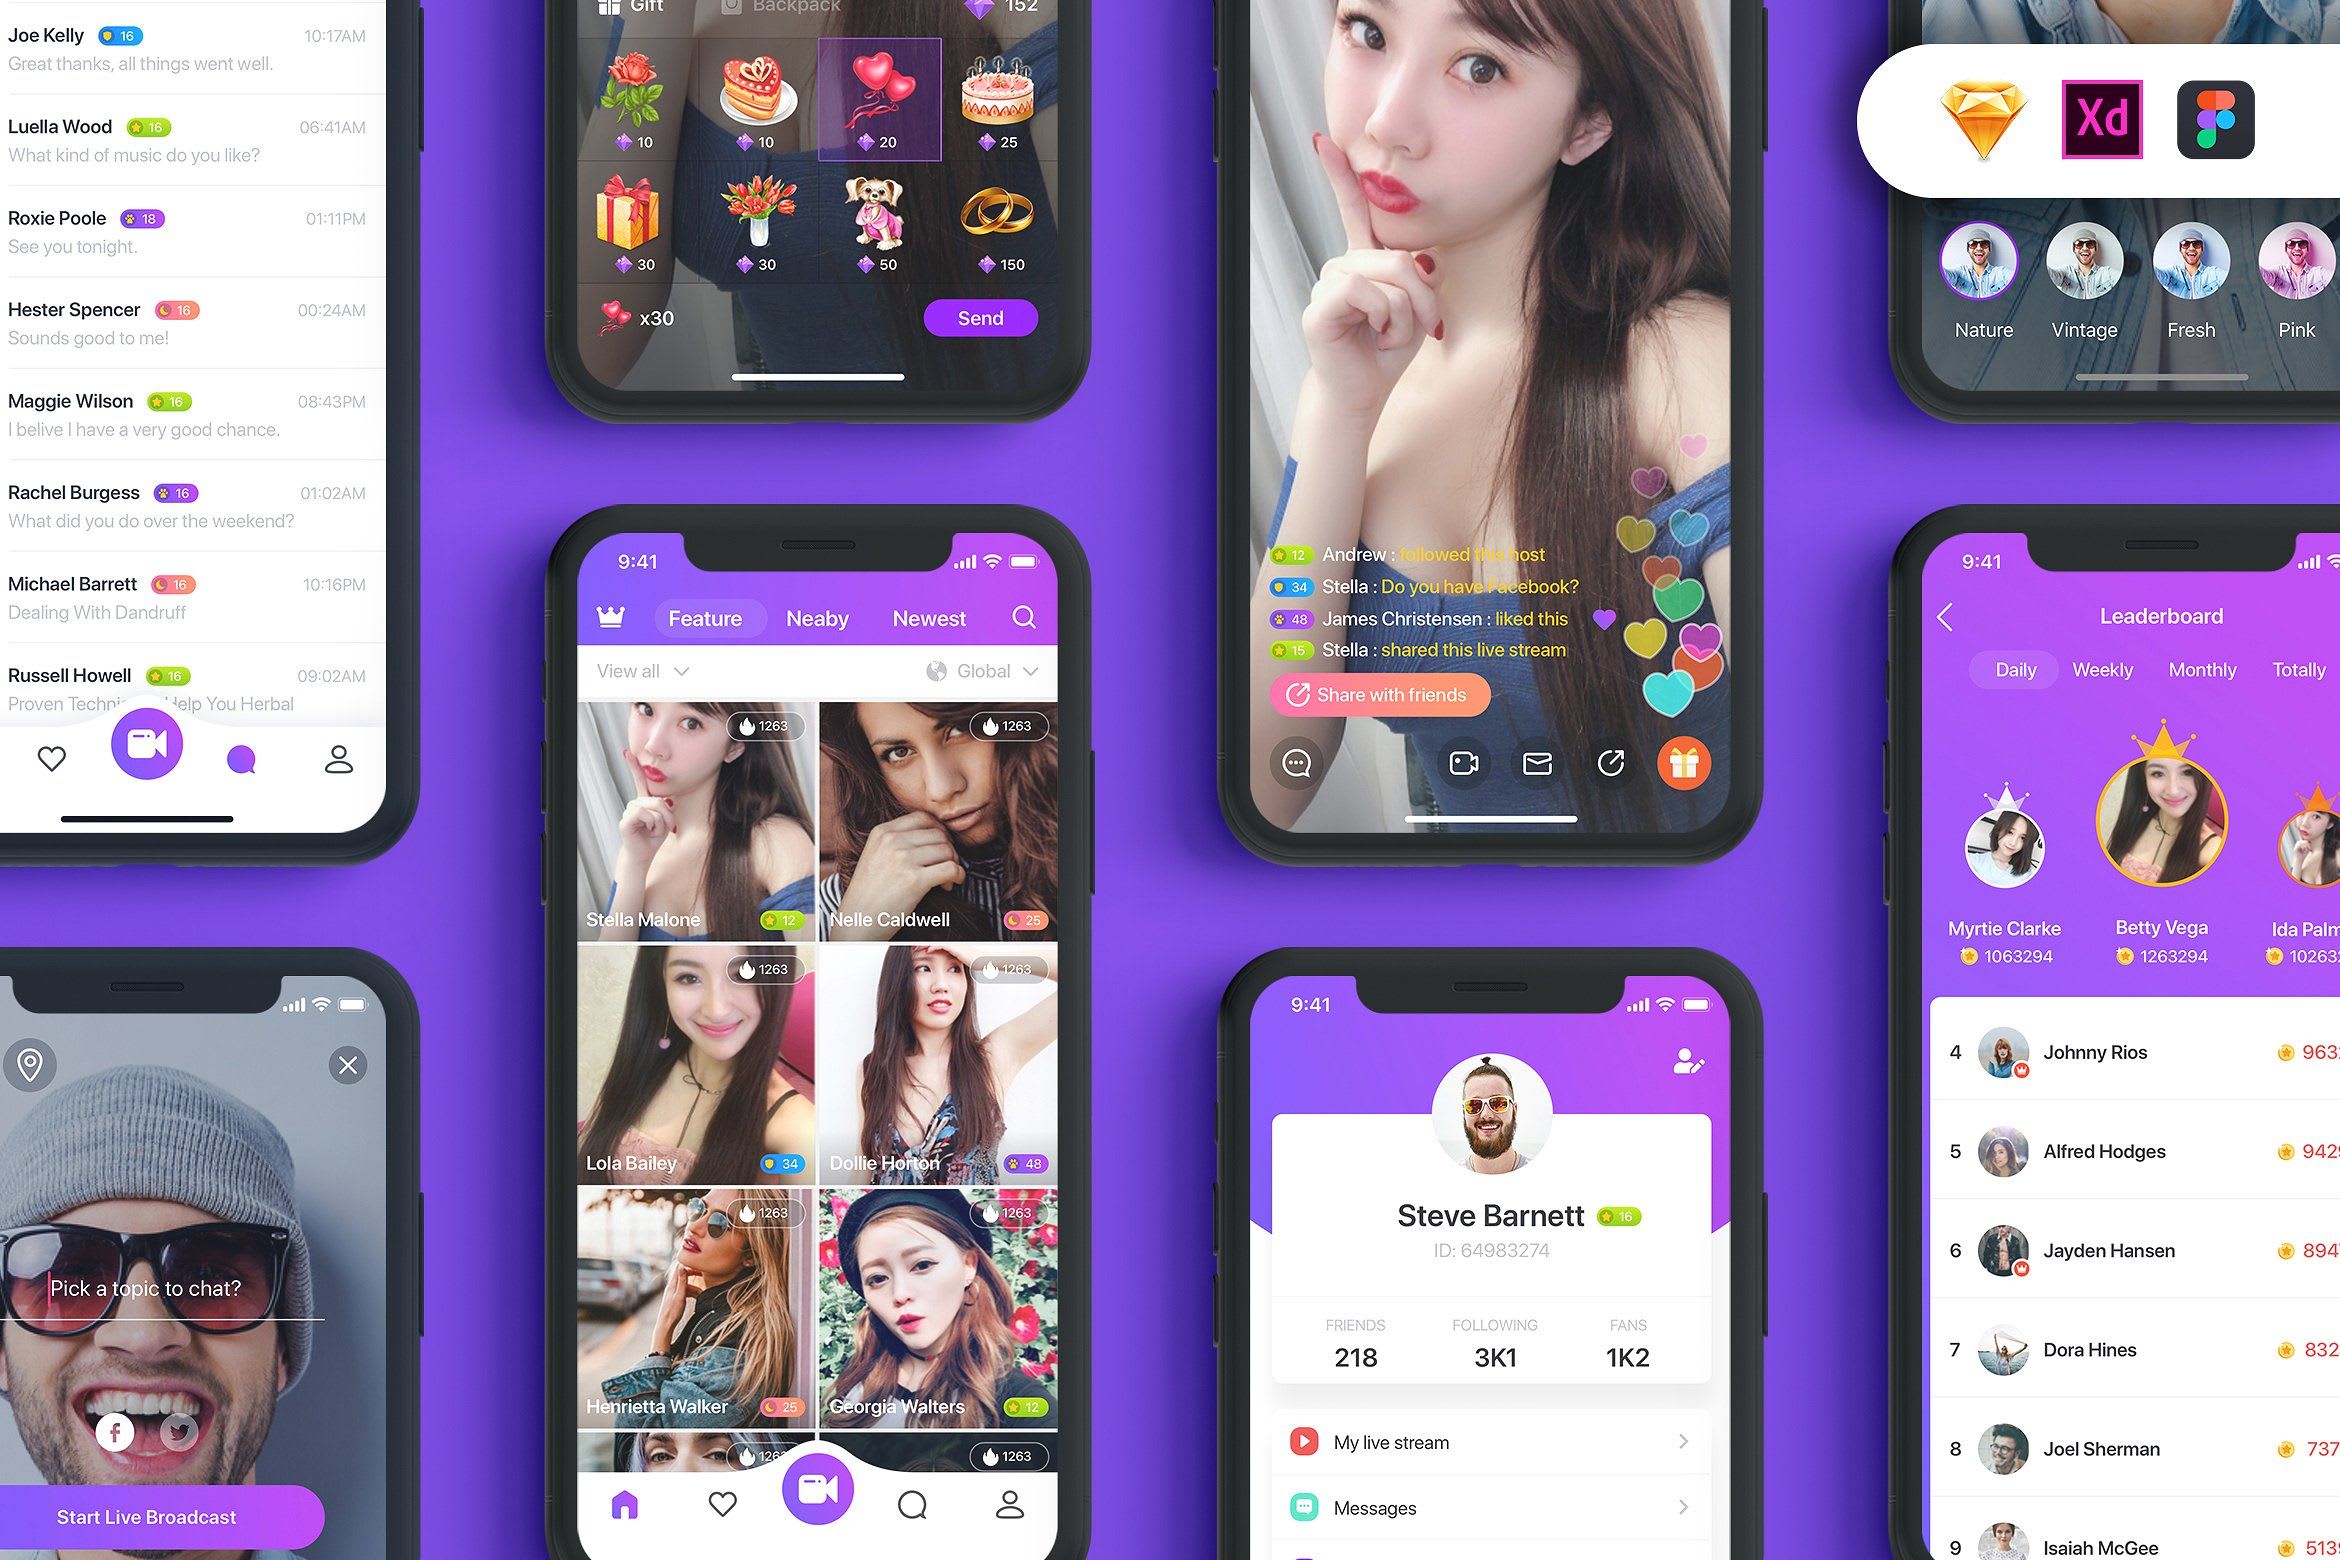The width and height of the screenshot is (2340, 1560).
Task: Select the profile person icon
Action: tap(338, 757)
